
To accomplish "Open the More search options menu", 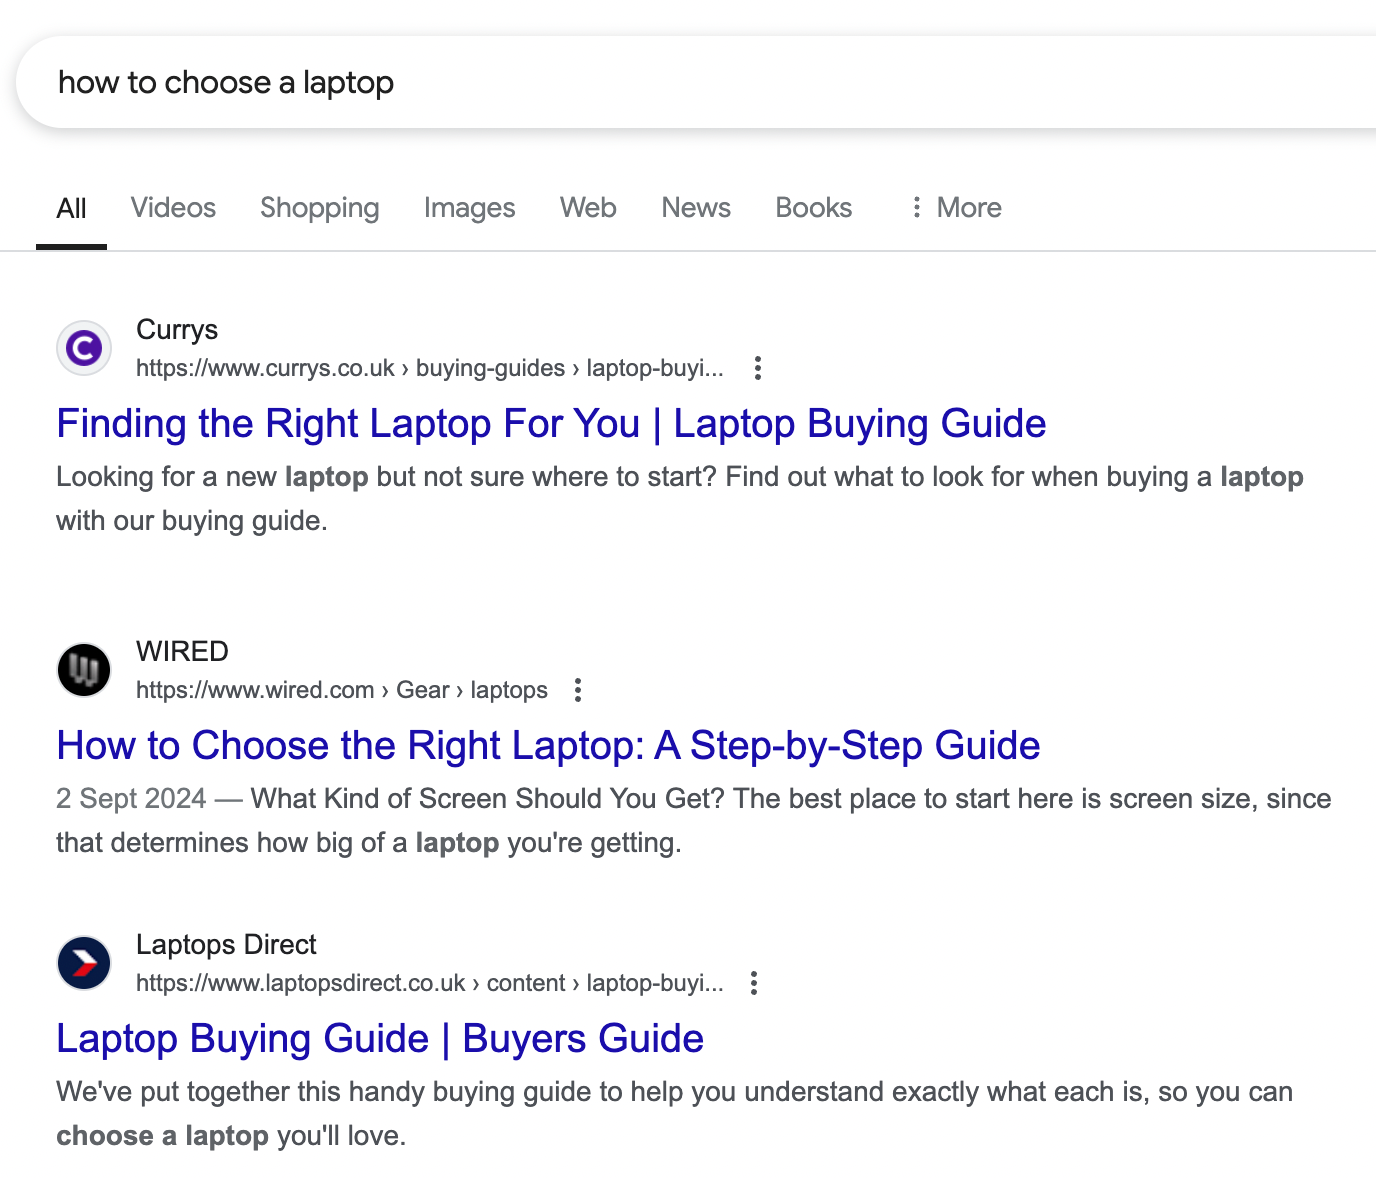I will pos(967,208).
